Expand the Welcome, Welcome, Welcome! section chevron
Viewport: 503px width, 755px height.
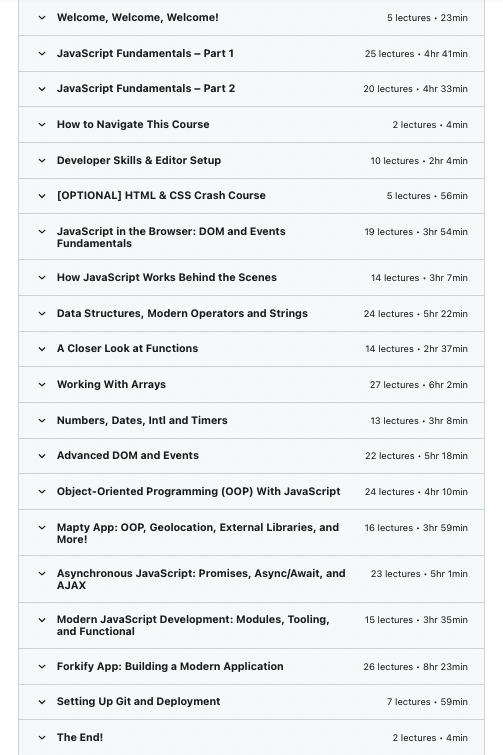pyautogui.click(x=42, y=18)
